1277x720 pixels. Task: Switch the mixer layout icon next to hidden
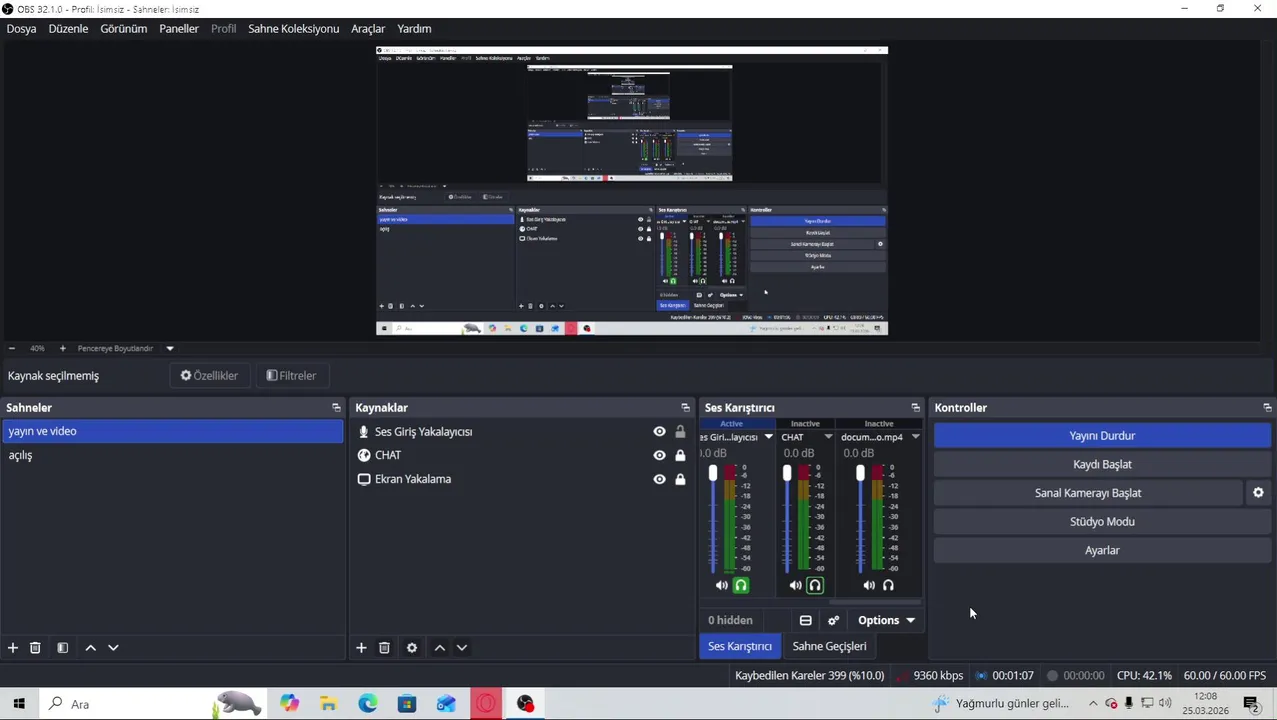pyautogui.click(x=805, y=621)
